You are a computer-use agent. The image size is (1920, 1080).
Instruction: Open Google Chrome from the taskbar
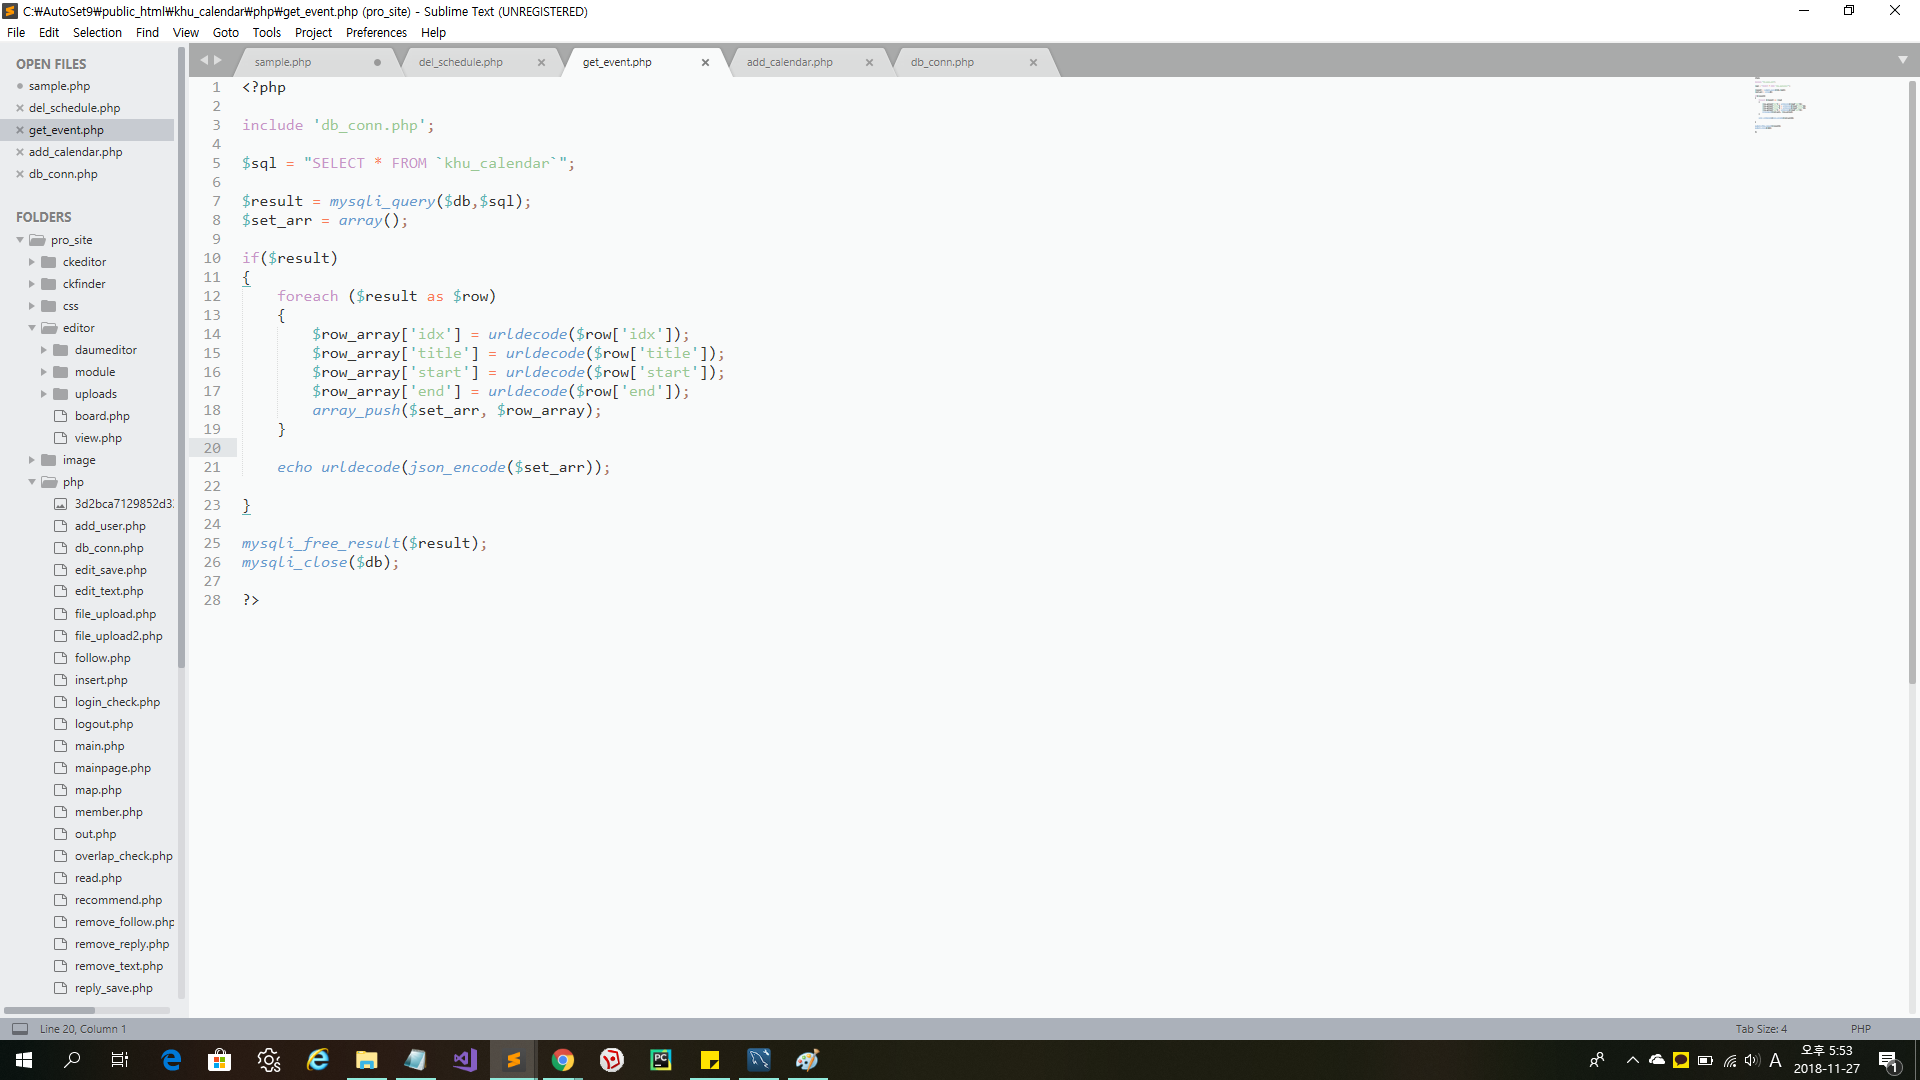563,1060
